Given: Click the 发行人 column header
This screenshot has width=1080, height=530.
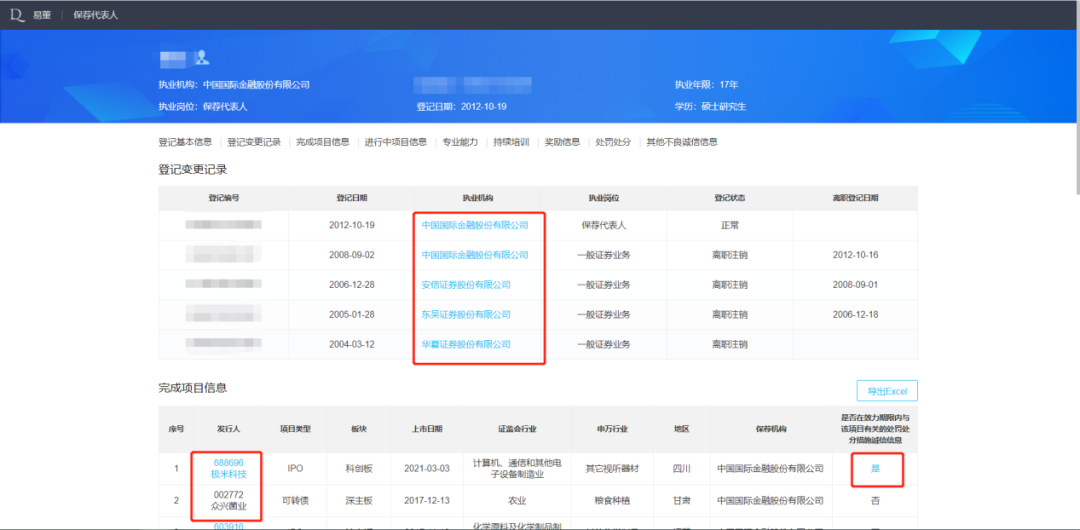Looking at the screenshot, I should pyautogui.click(x=229, y=429).
